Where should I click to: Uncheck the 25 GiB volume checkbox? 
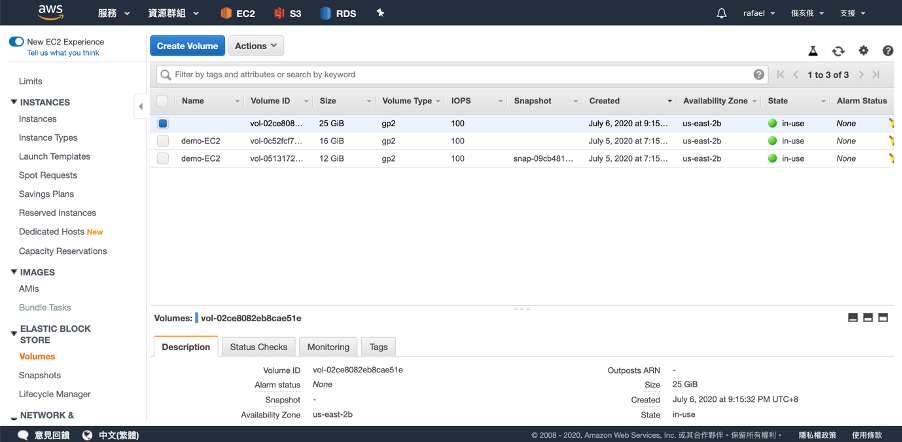coord(163,123)
